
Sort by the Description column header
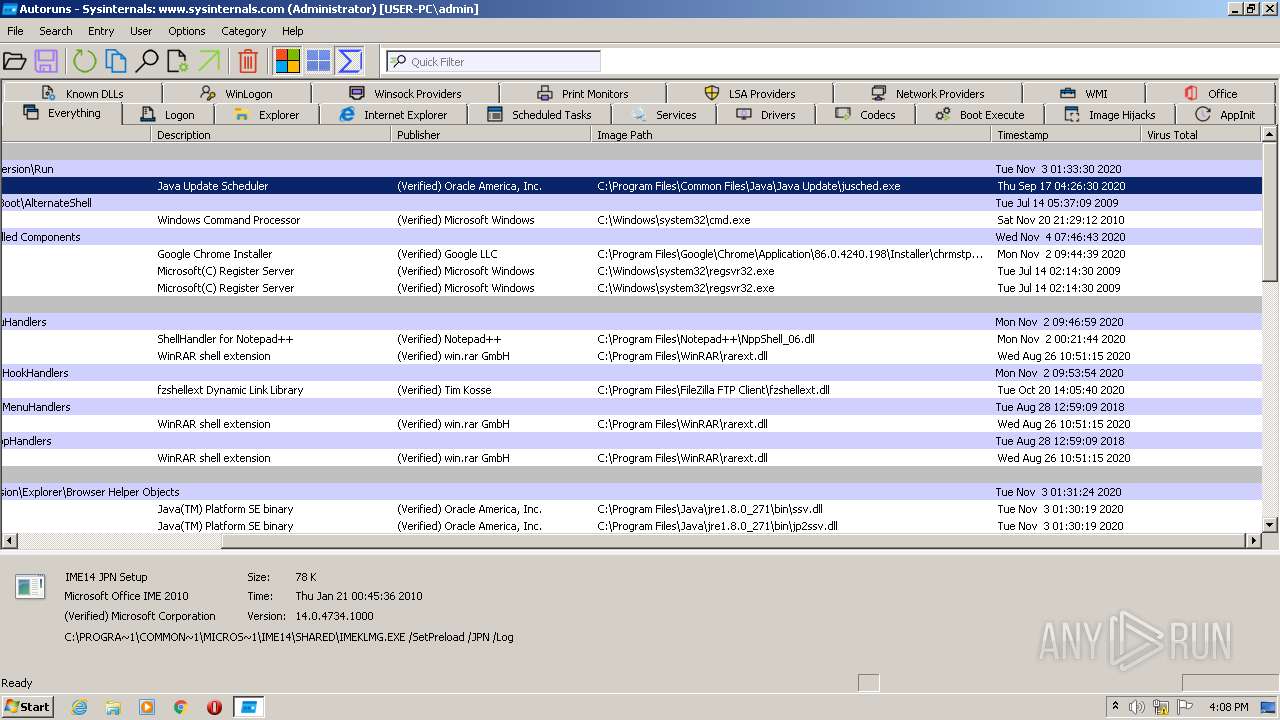point(271,135)
